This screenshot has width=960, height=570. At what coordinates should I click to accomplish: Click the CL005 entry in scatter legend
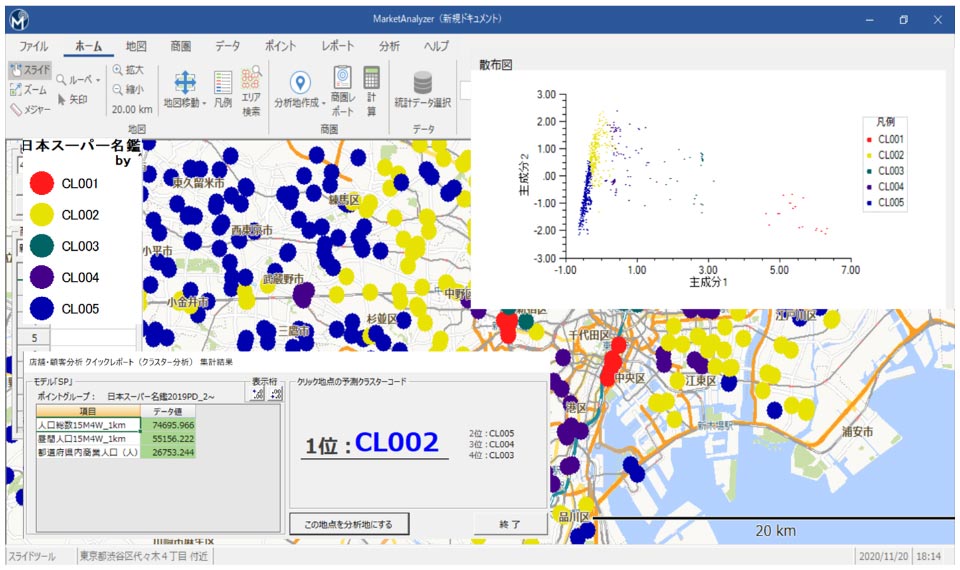point(885,202)
